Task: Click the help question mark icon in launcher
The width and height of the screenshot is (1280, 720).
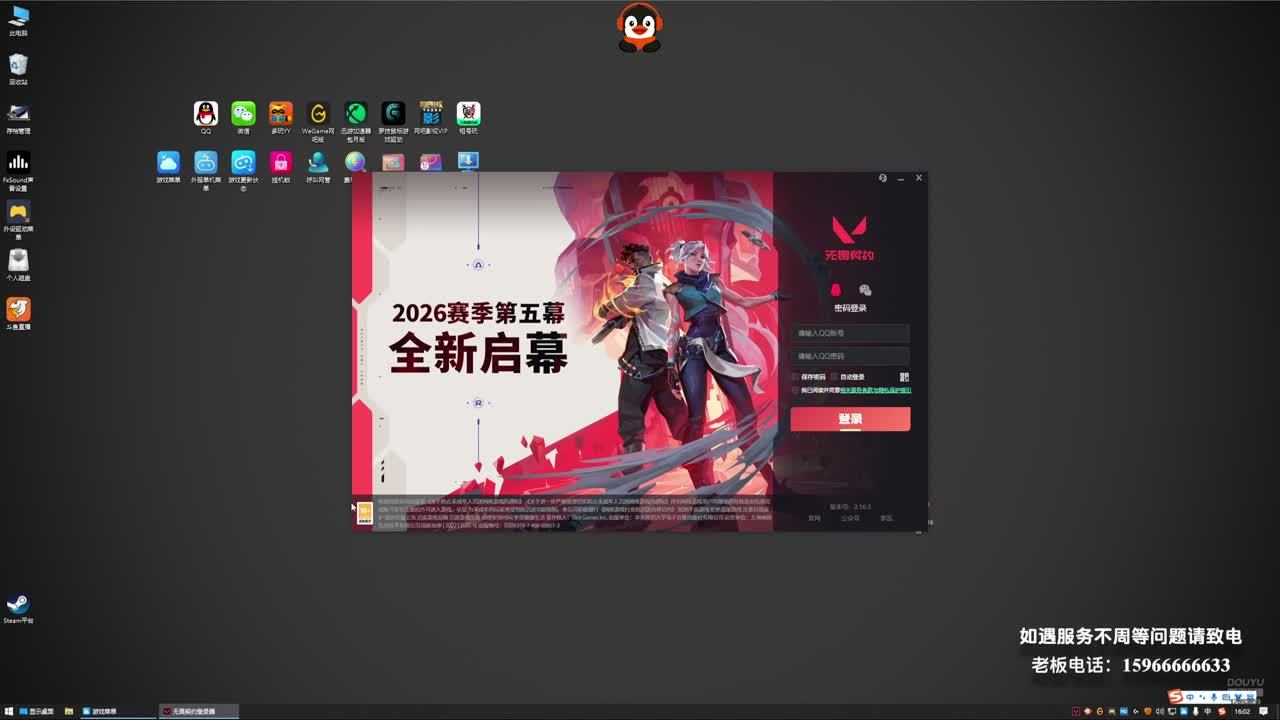Action: (883, 178)
